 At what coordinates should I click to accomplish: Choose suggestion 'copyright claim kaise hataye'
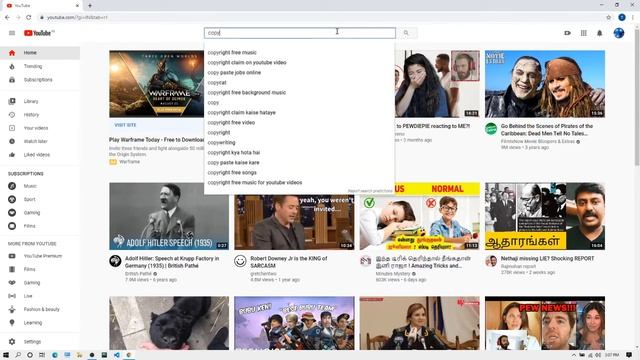299,113
